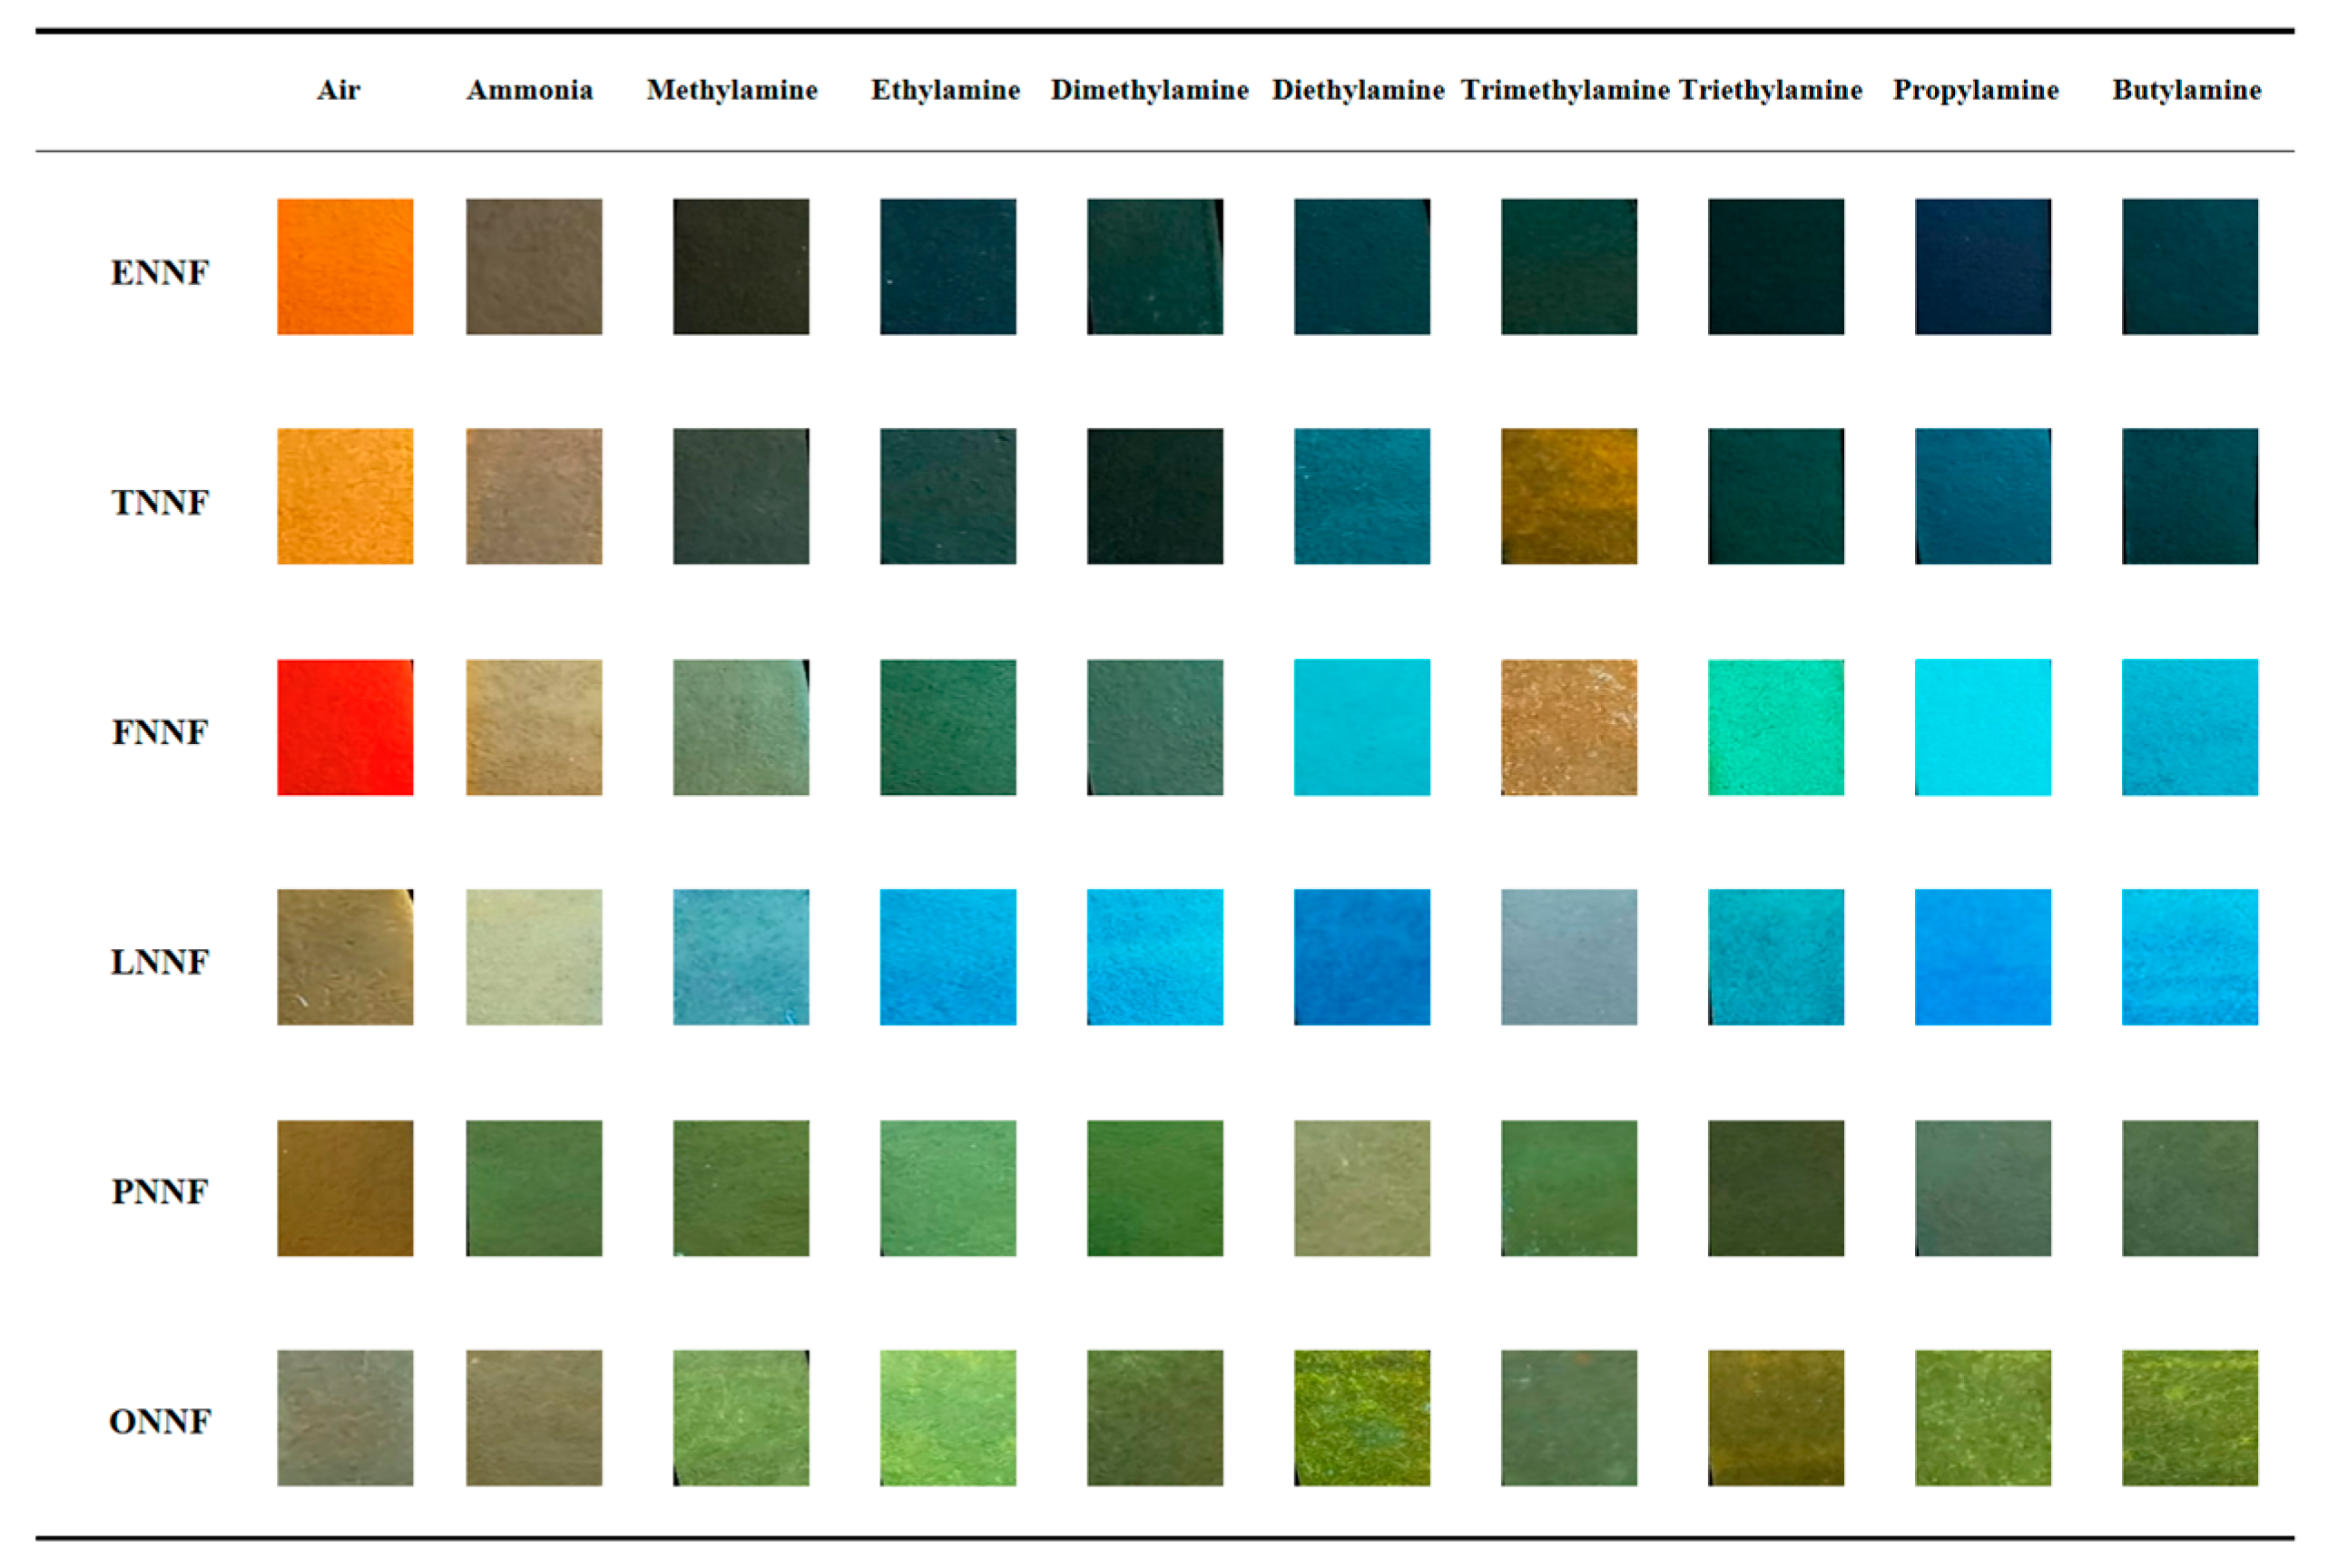Image resolution: width=2328 pixels, height=1568 pixels.
Task: Click the Trimethylamine column header
Action: tap(1565, 90)
